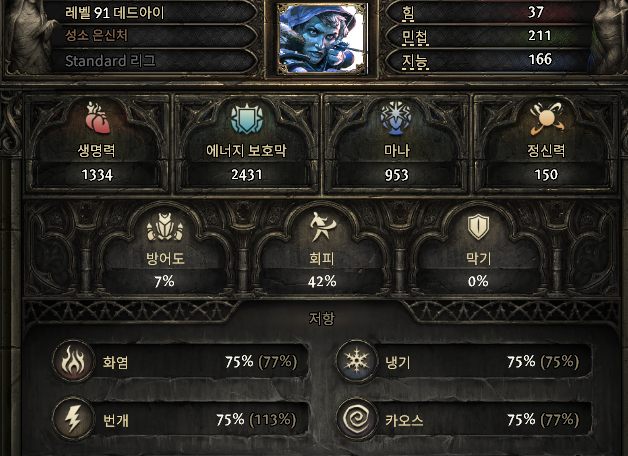Click the chaos resistance spiral icon
The image size is (628, 456).
356,419
